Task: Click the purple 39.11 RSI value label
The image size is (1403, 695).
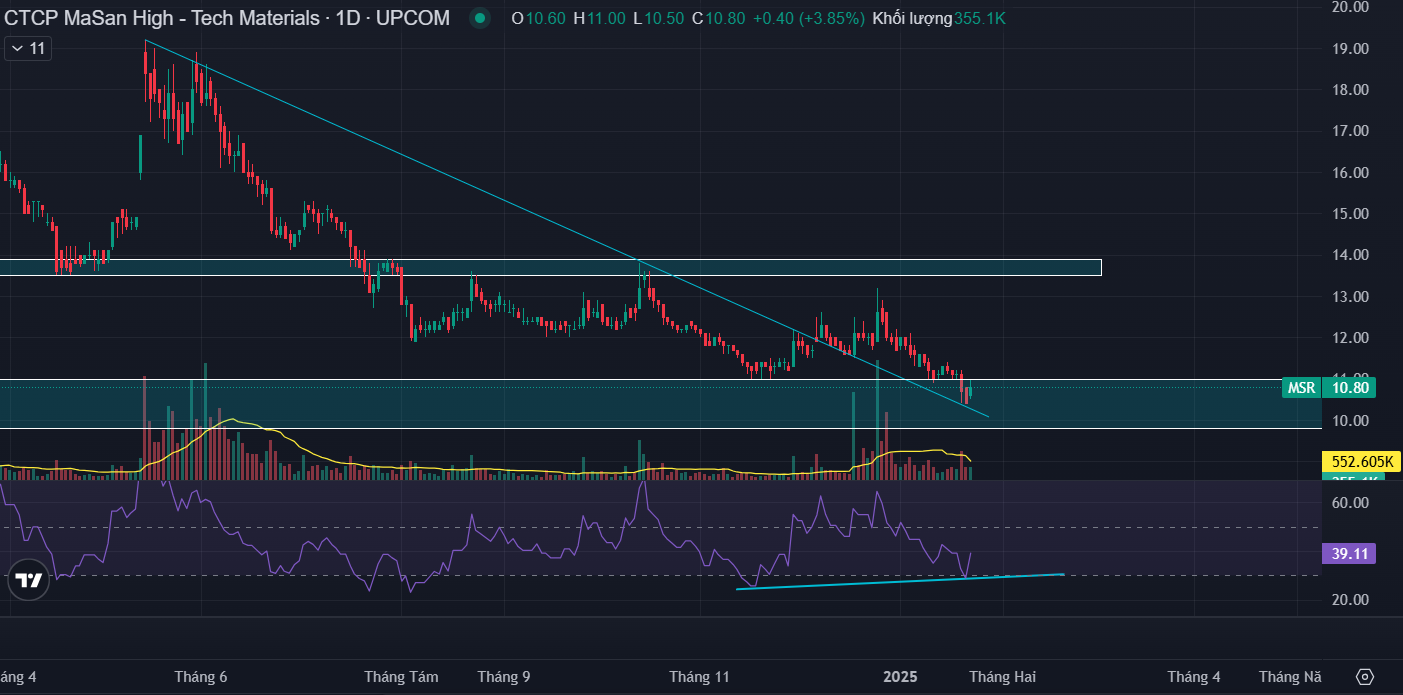Action: [x=1349, y=553]
